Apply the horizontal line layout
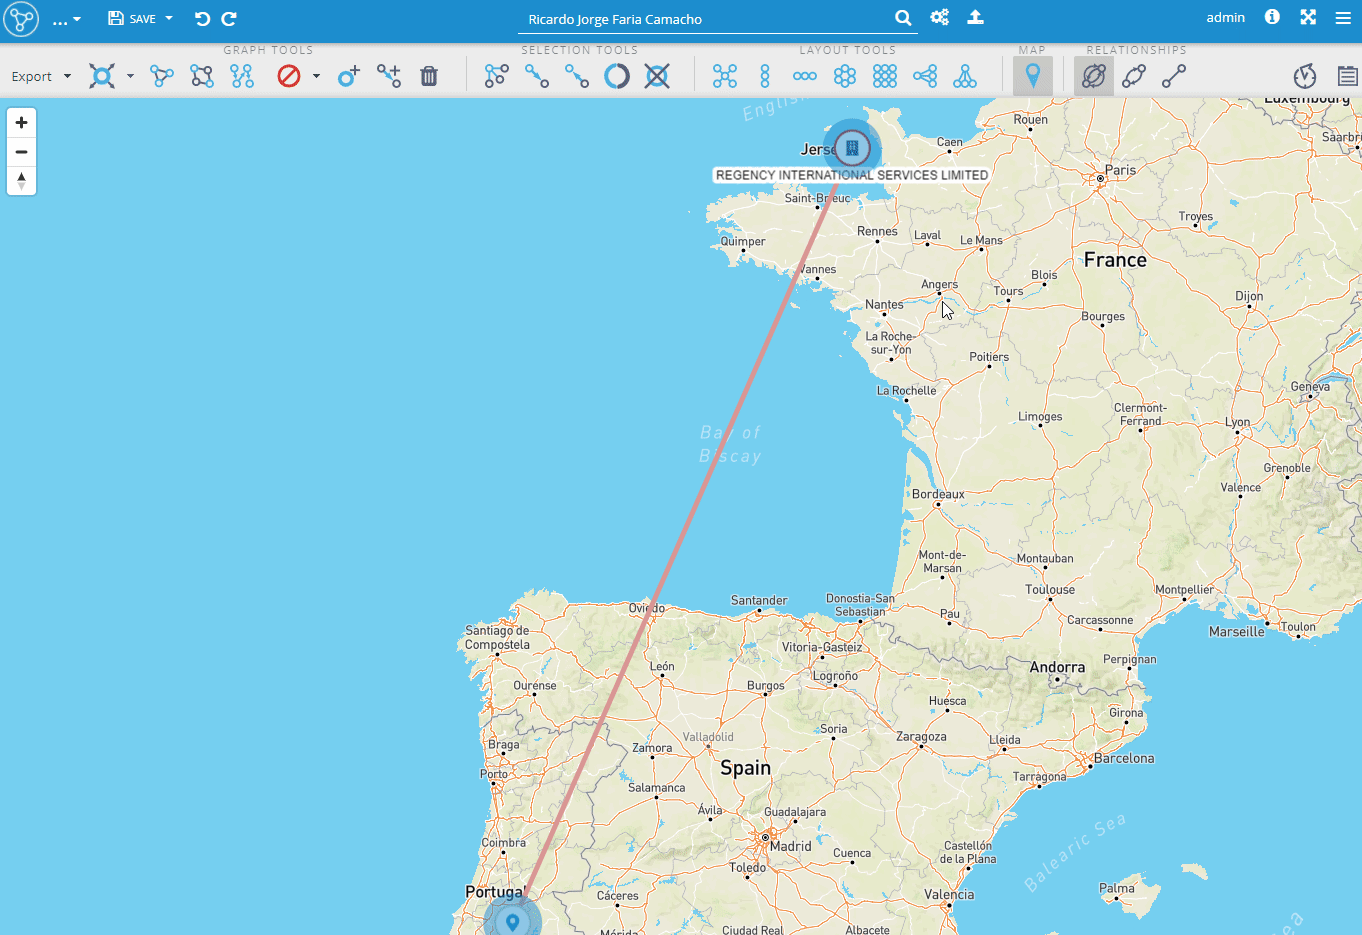1362x935 pixels. pyautogui.click(x=805, y=76)
